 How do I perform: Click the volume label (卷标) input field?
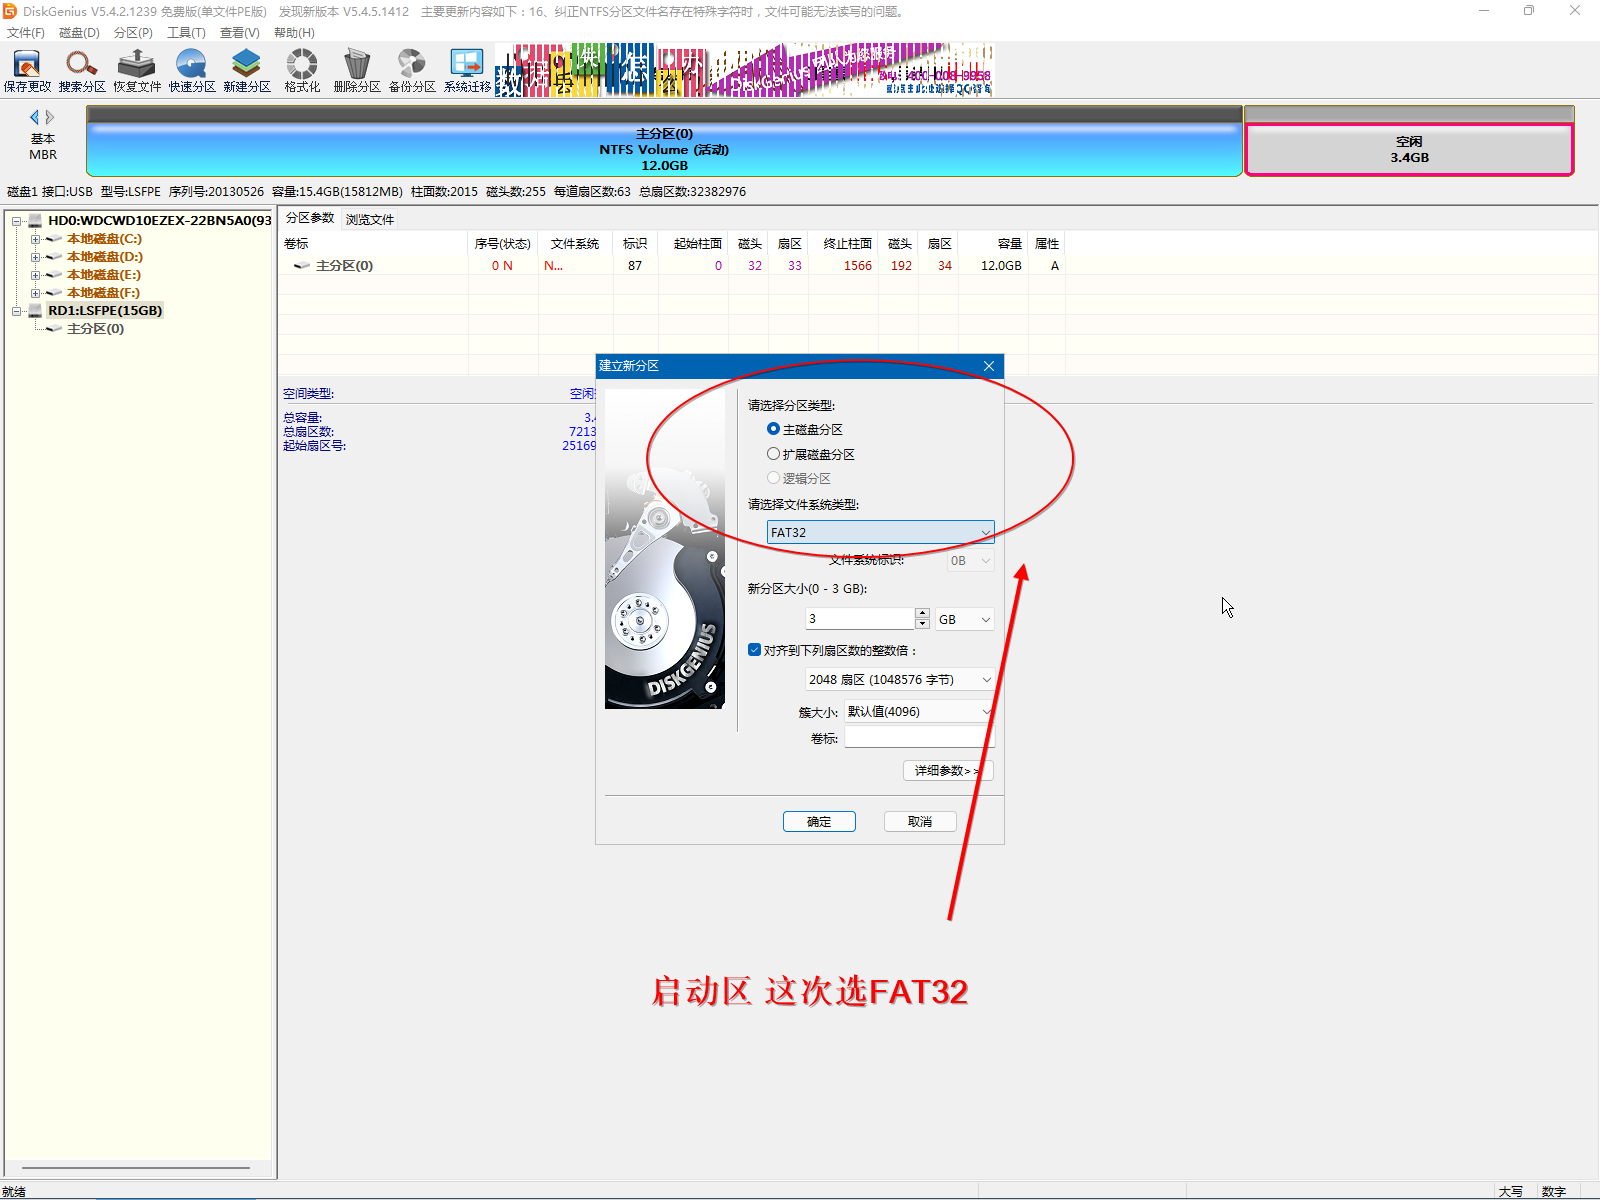919,738
